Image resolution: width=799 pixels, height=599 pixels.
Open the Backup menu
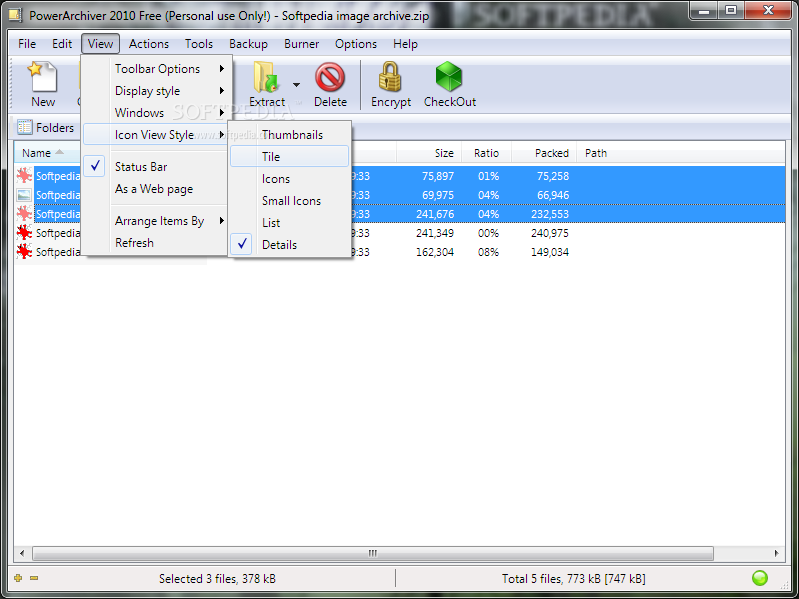coord(248,44)
